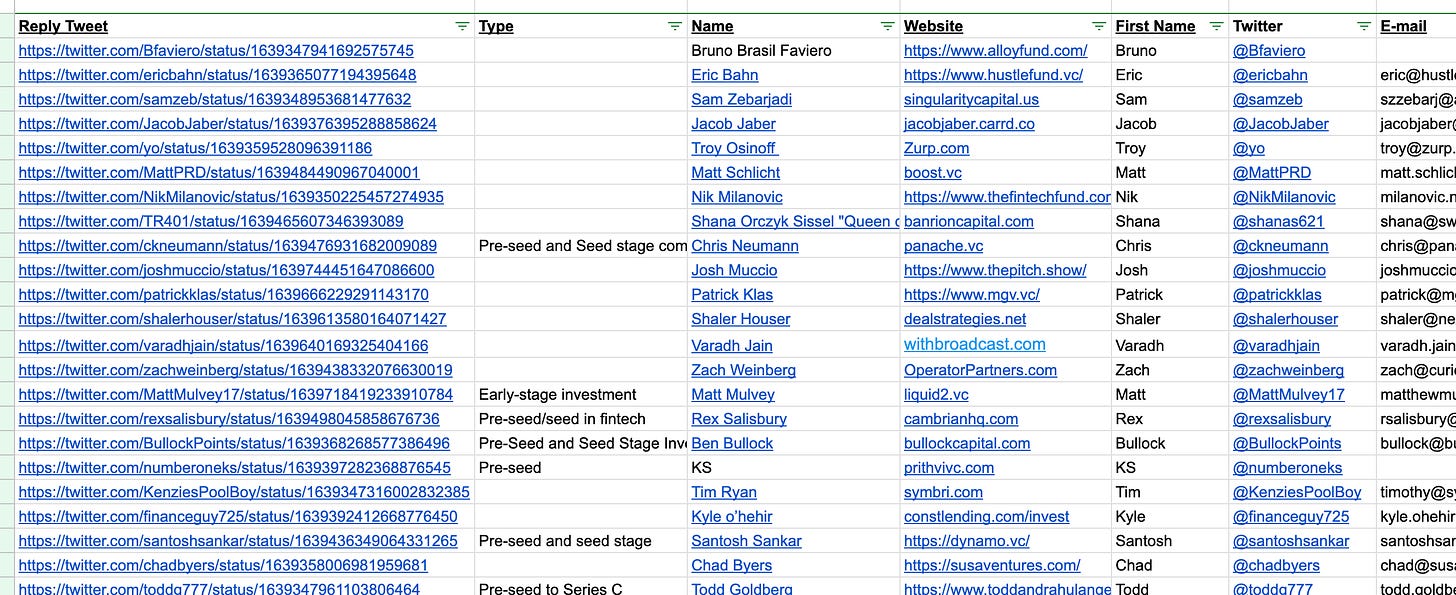The image size is (1456, 595).
Task: Open the KenziesPoolBoy status tweet link
Action: click(x=244, y=492)
